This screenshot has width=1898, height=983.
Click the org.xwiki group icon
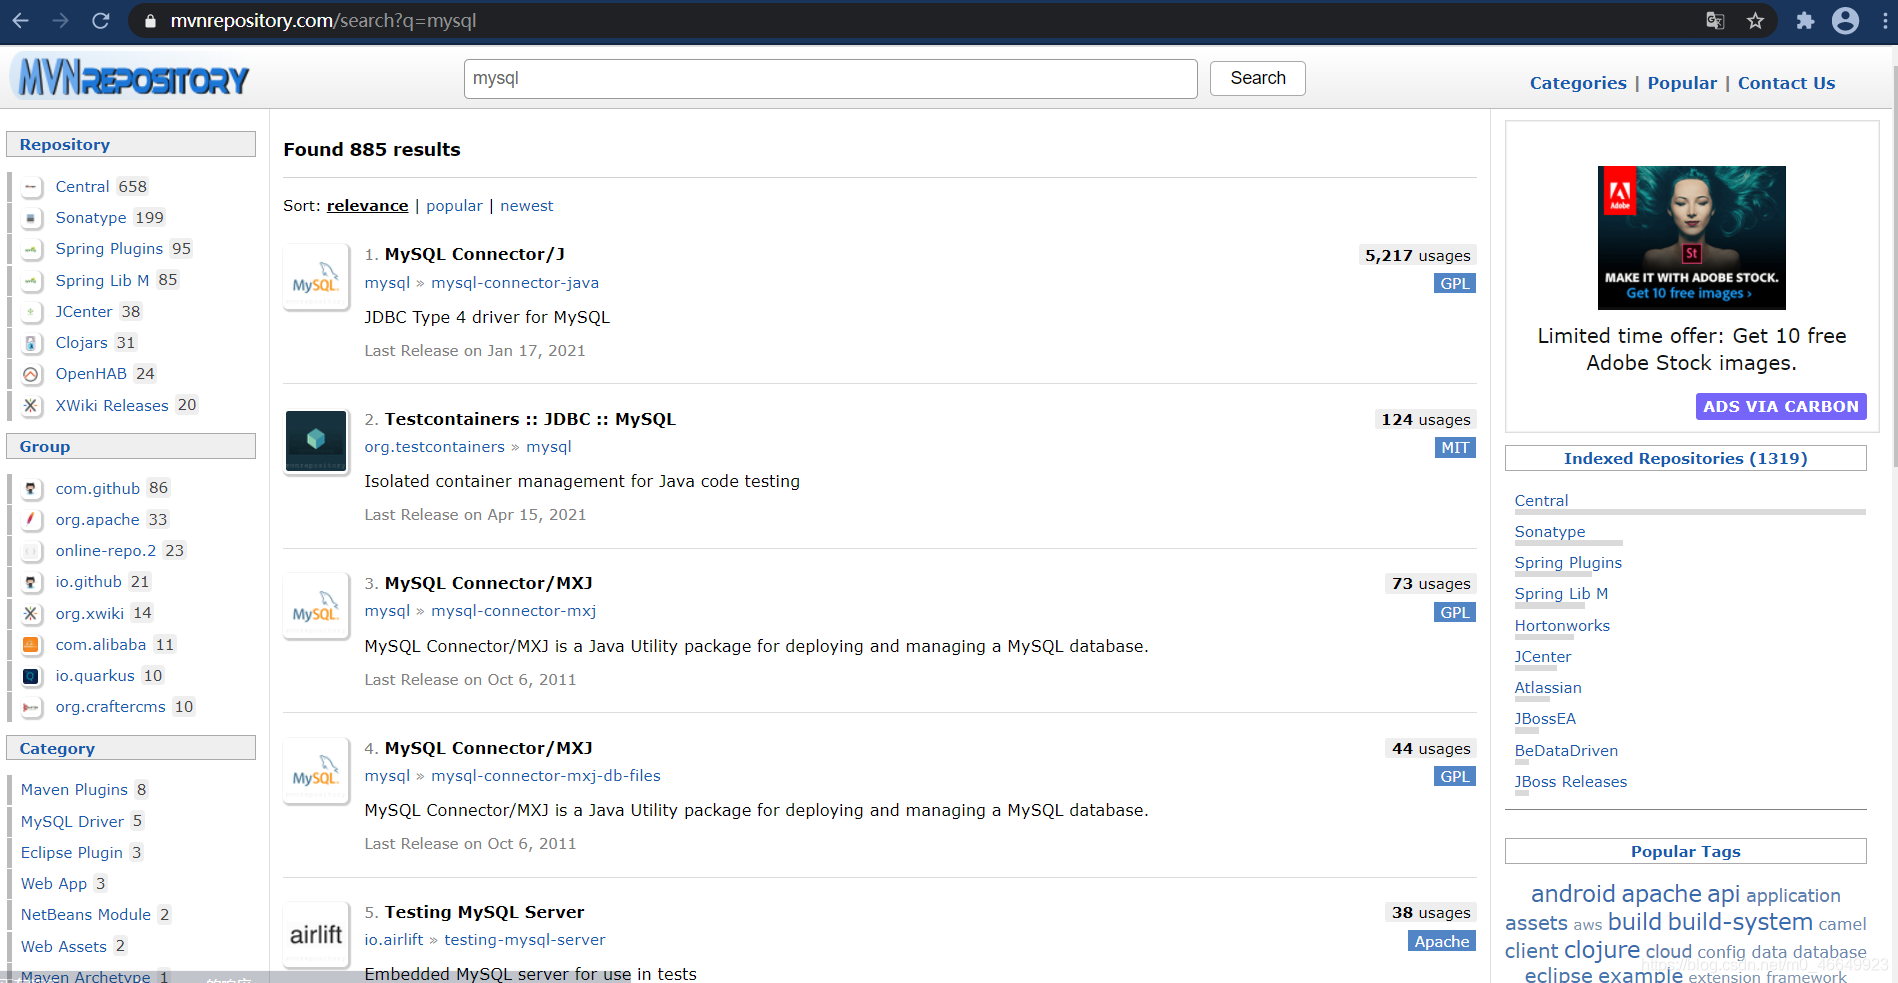pyautogui.click(x=31, y=614)
